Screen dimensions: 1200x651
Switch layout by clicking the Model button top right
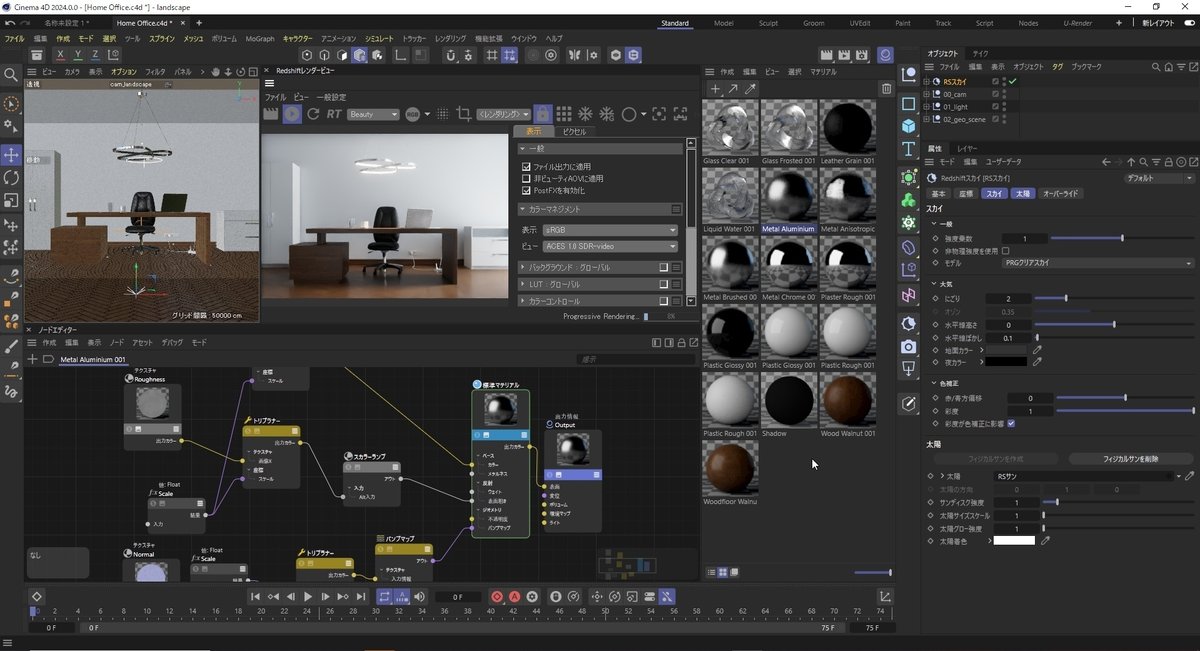(x=726, y=22)
